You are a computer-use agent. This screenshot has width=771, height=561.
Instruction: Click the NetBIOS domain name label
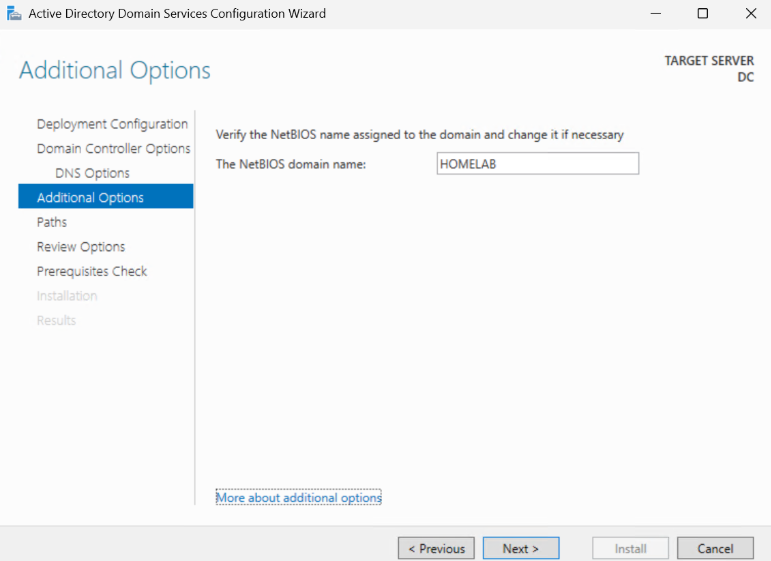[291, 164]
